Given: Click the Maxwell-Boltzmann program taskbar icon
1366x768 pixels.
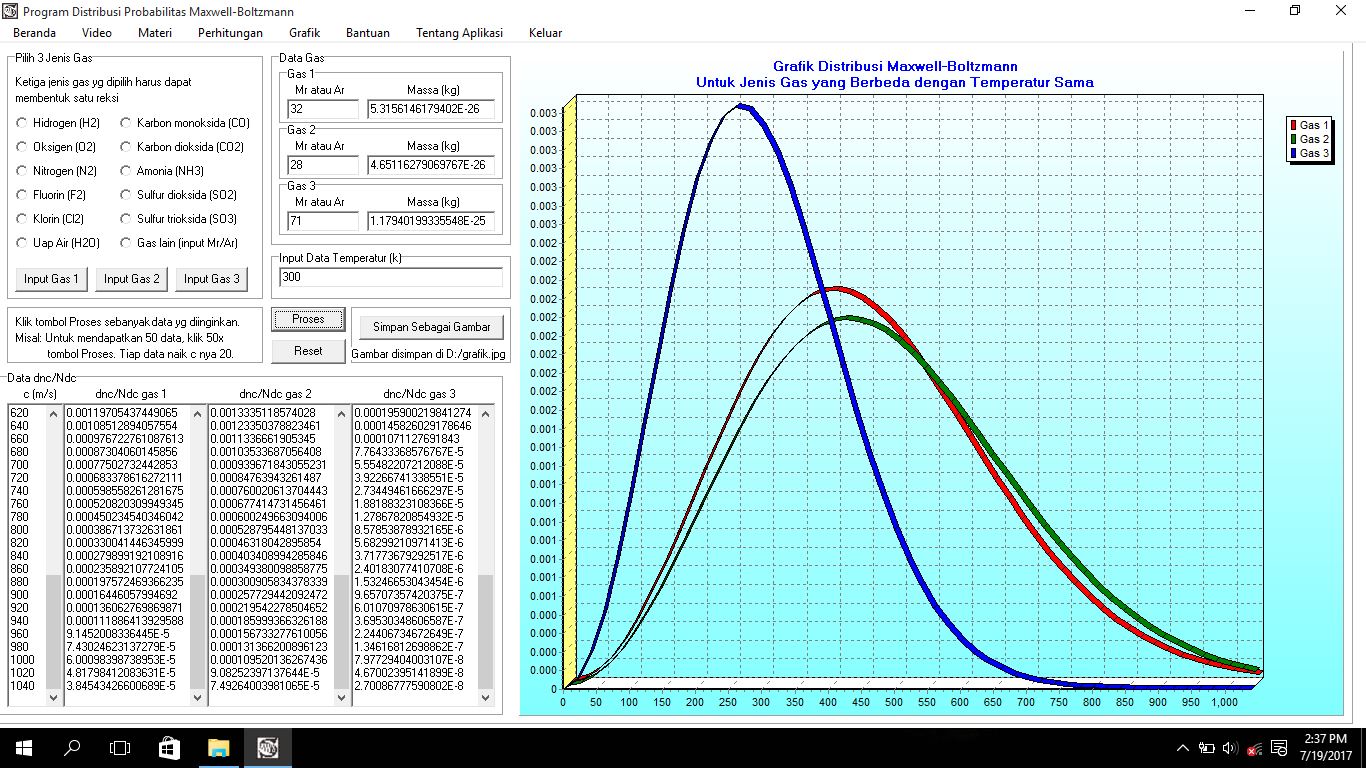Looking at the screenshot, I should (x=267, y=747).
